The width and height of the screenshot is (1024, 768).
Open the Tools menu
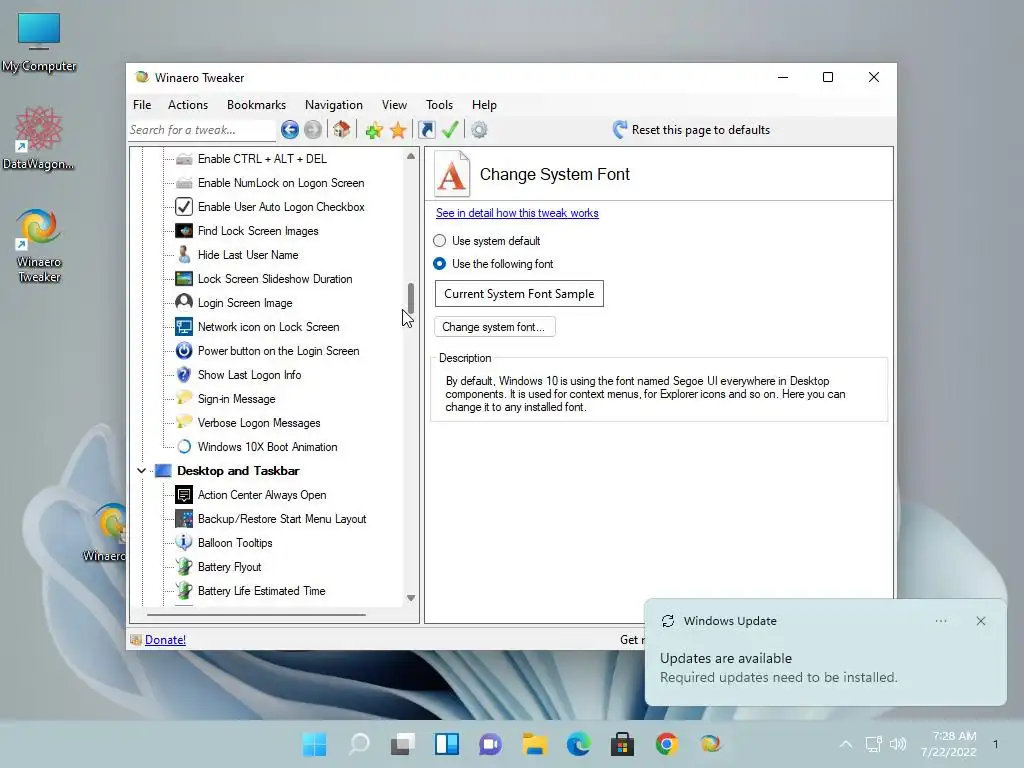pyautogui.click(x=440, y=104)
